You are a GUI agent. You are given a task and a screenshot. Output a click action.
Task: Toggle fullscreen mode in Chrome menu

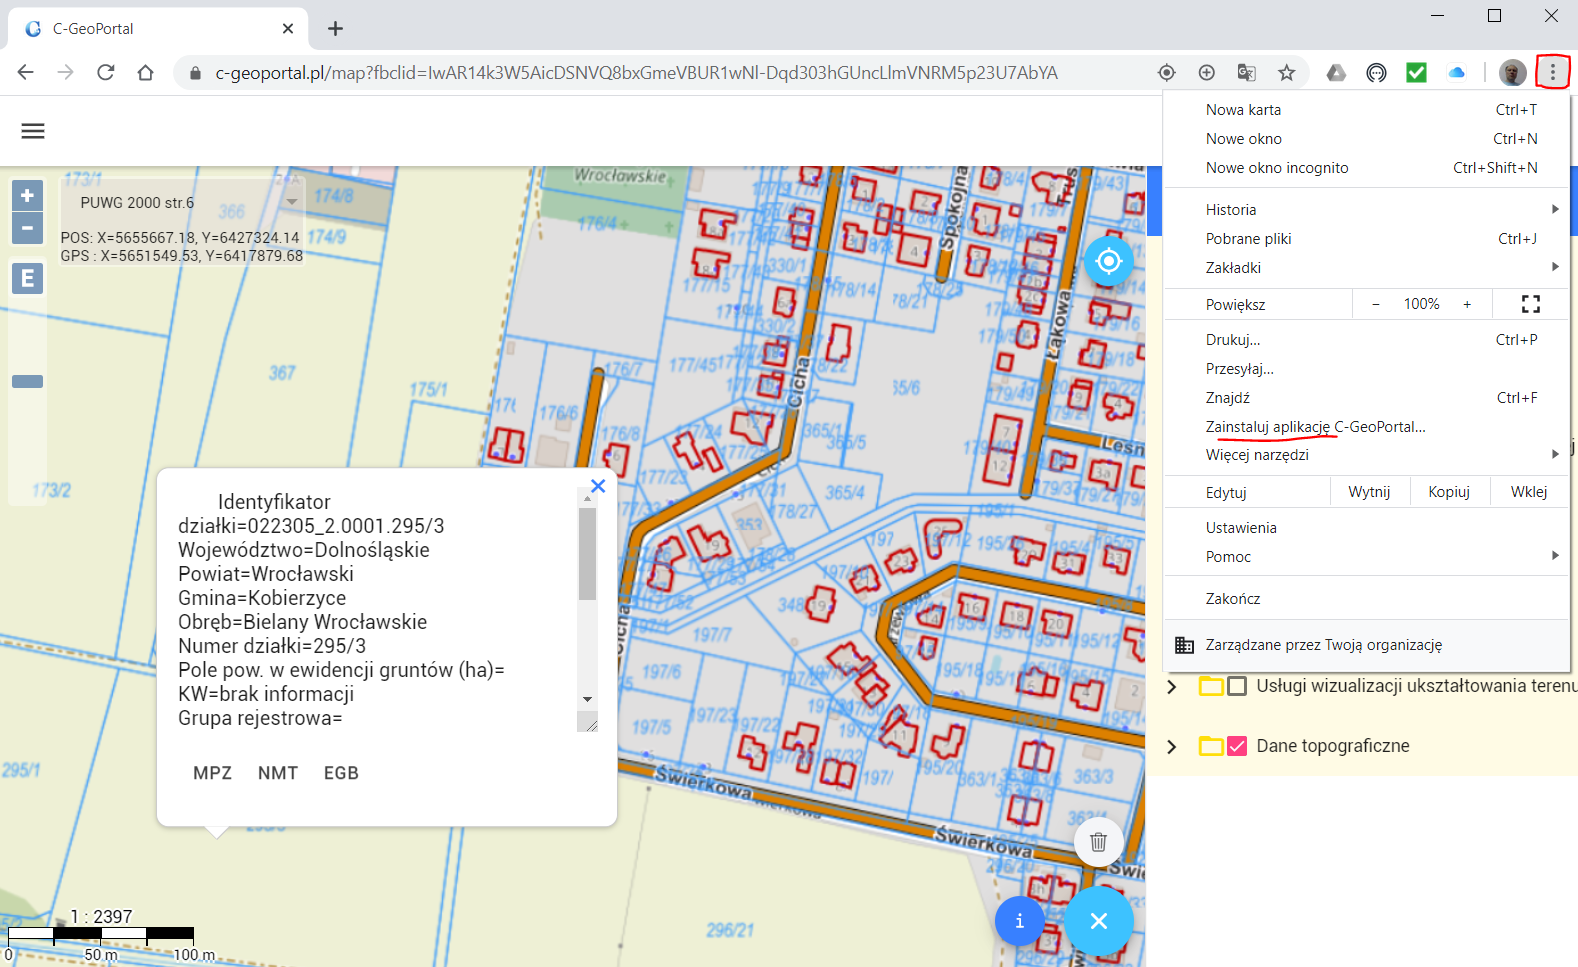1530,304
